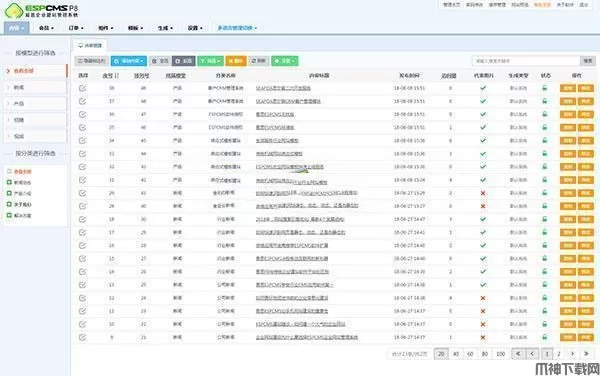Select row checkbox for ID 15
The width and height of the screenshot is (600, 376).
[x=82, y=259]
